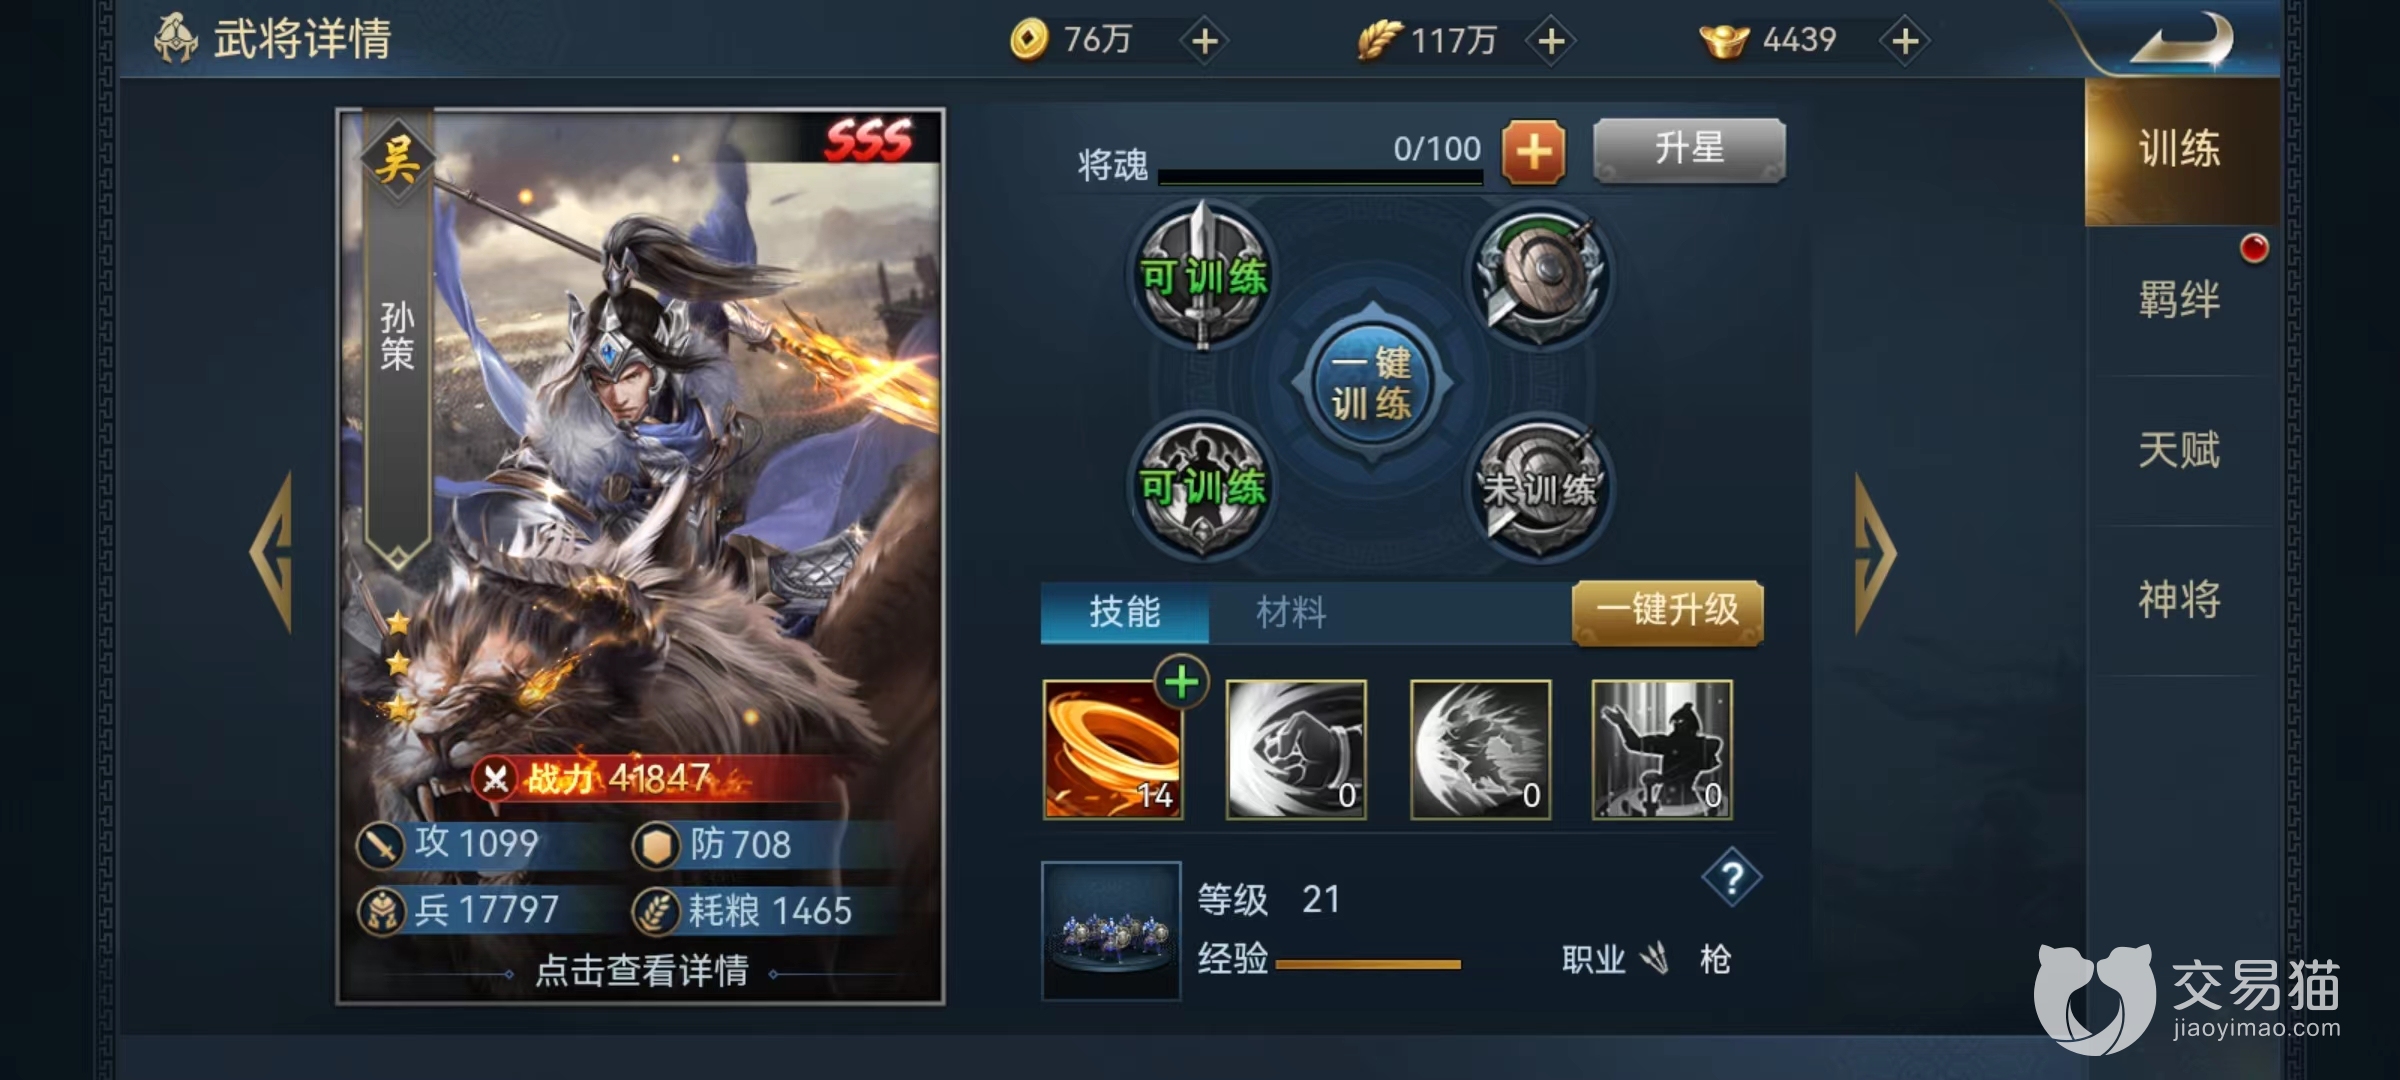Click the troop unit thumbnail
This screenshot has height=1080, width=2400.
click(x=1111, y=931)
